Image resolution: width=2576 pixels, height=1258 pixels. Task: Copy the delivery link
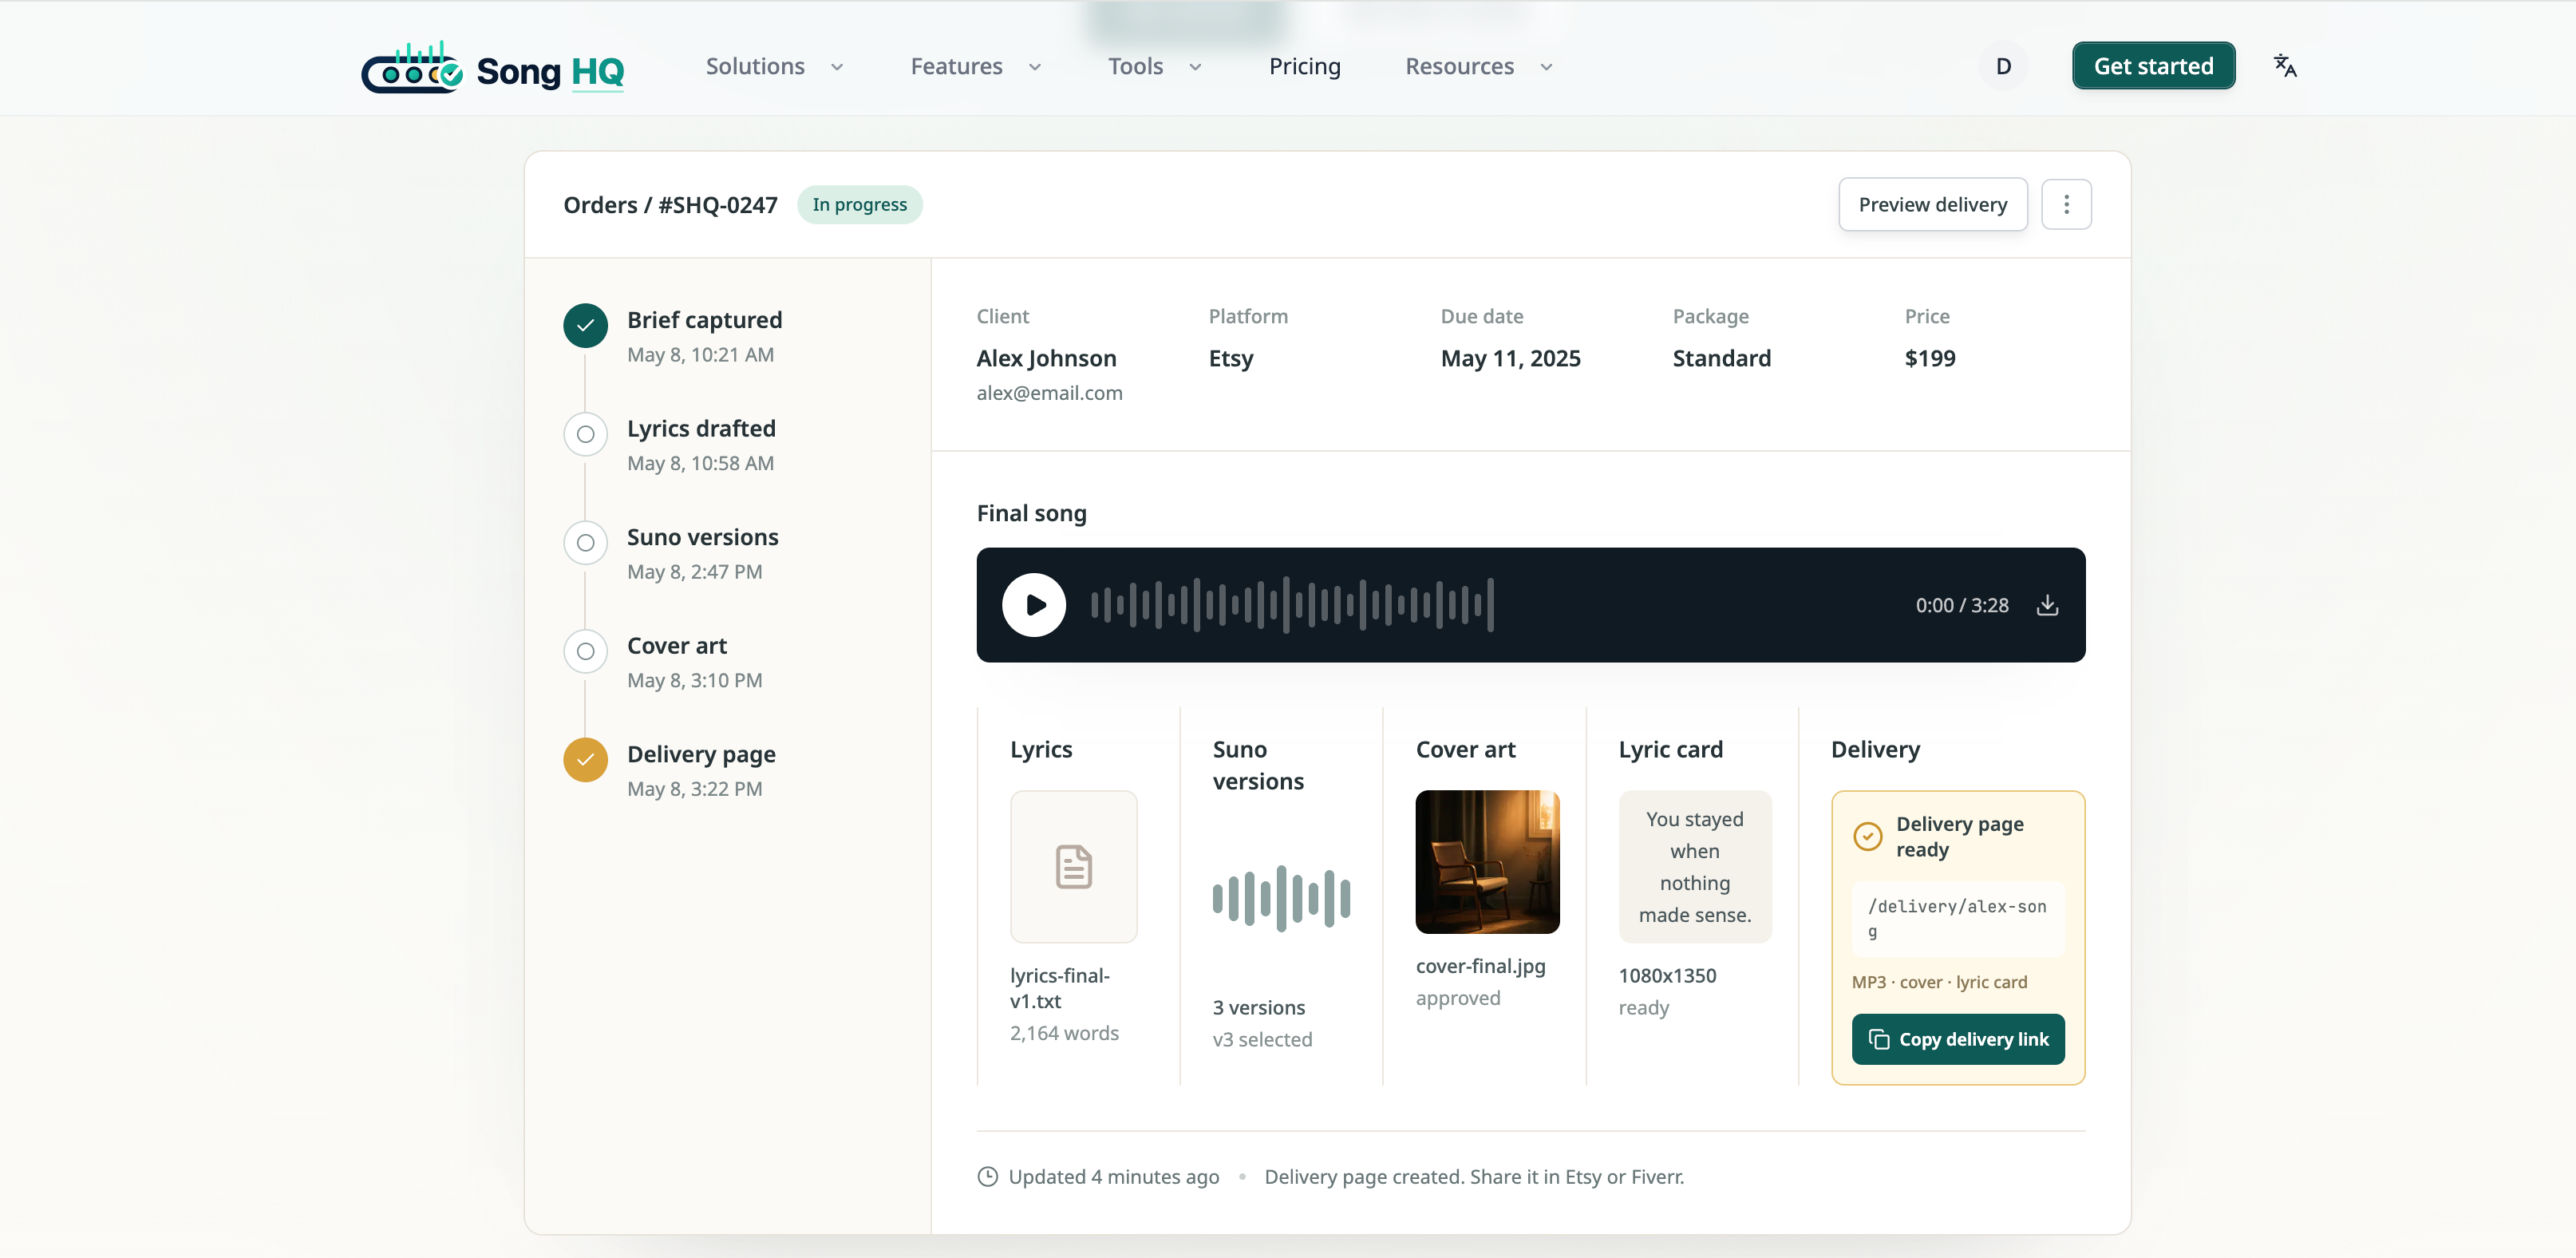pos(1957,1039)
